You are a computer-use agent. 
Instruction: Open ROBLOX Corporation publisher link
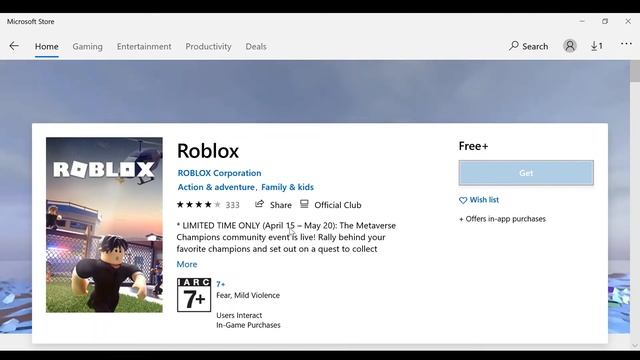220,173
